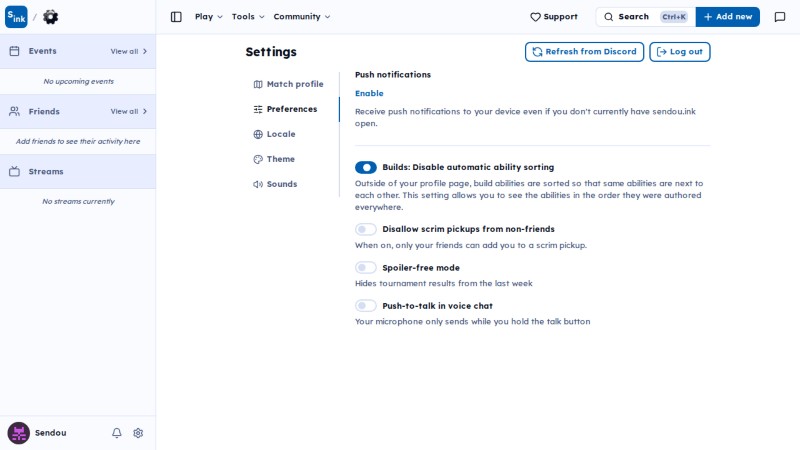Click the Match profile map icon

258,84
